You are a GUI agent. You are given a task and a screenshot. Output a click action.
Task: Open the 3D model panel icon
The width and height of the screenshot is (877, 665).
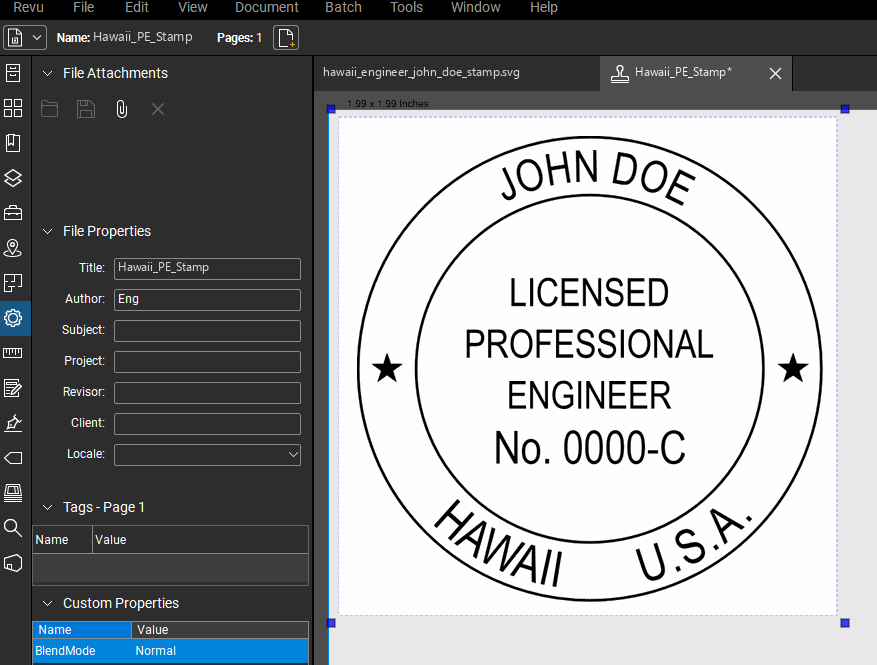pyautogui.click(x=13, y=563)
